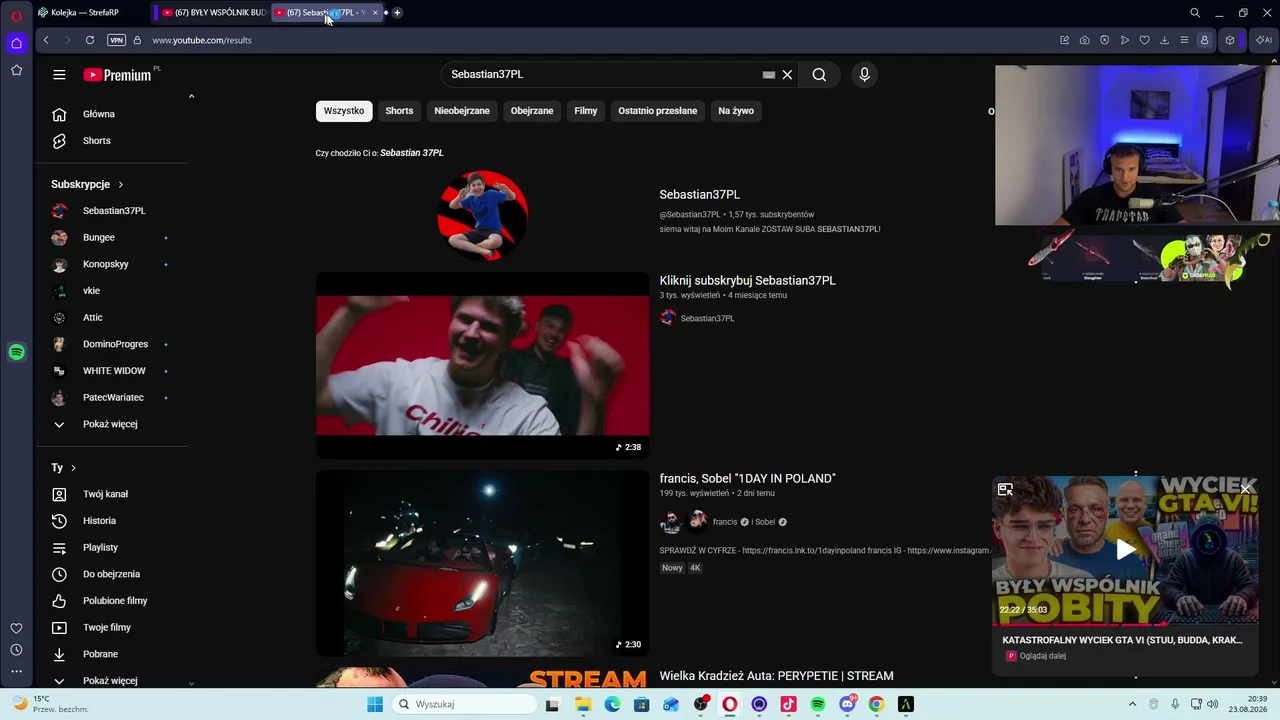The height and width of the screenshot is (720, 1280).
Task: Open Wielka Kradzież Auta stream title
Action: coord(777,677)
